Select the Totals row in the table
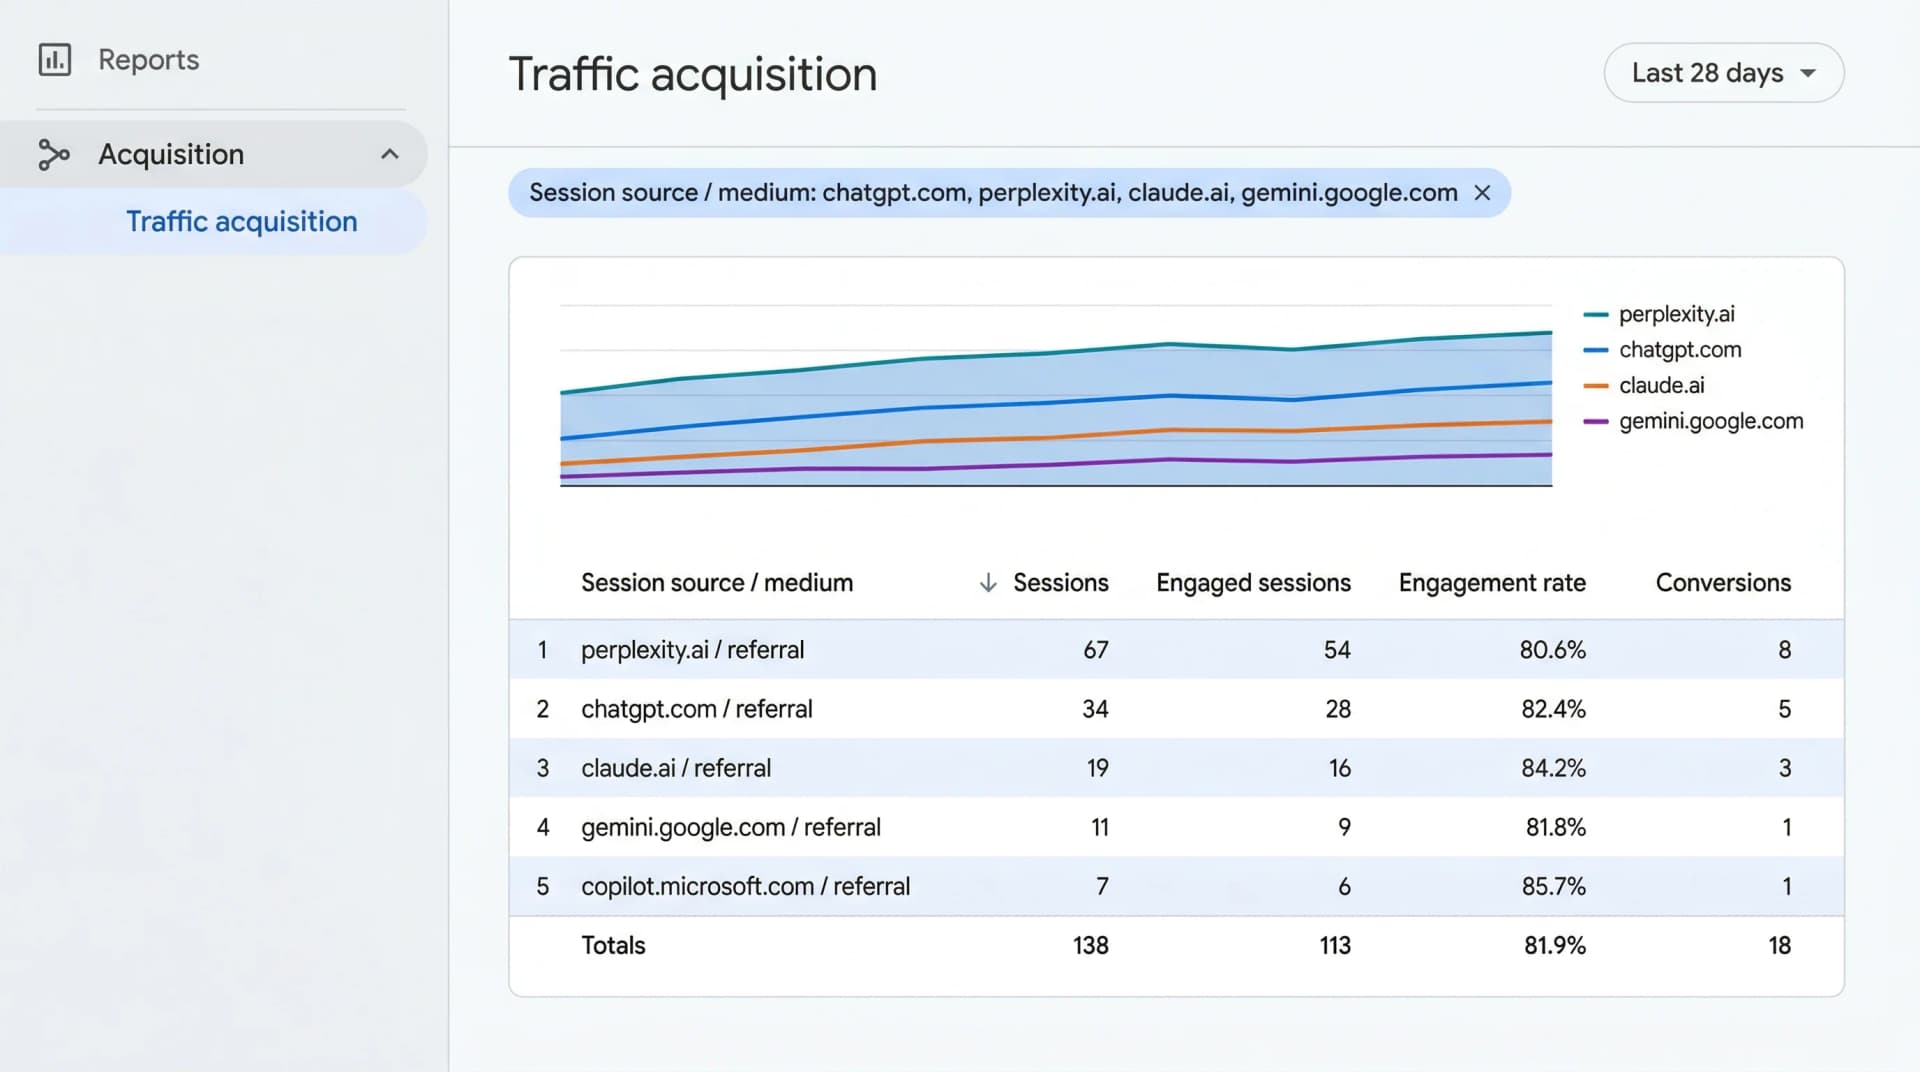The height and width of the screenshot is (1072, 1920). [x=612, y=945]
